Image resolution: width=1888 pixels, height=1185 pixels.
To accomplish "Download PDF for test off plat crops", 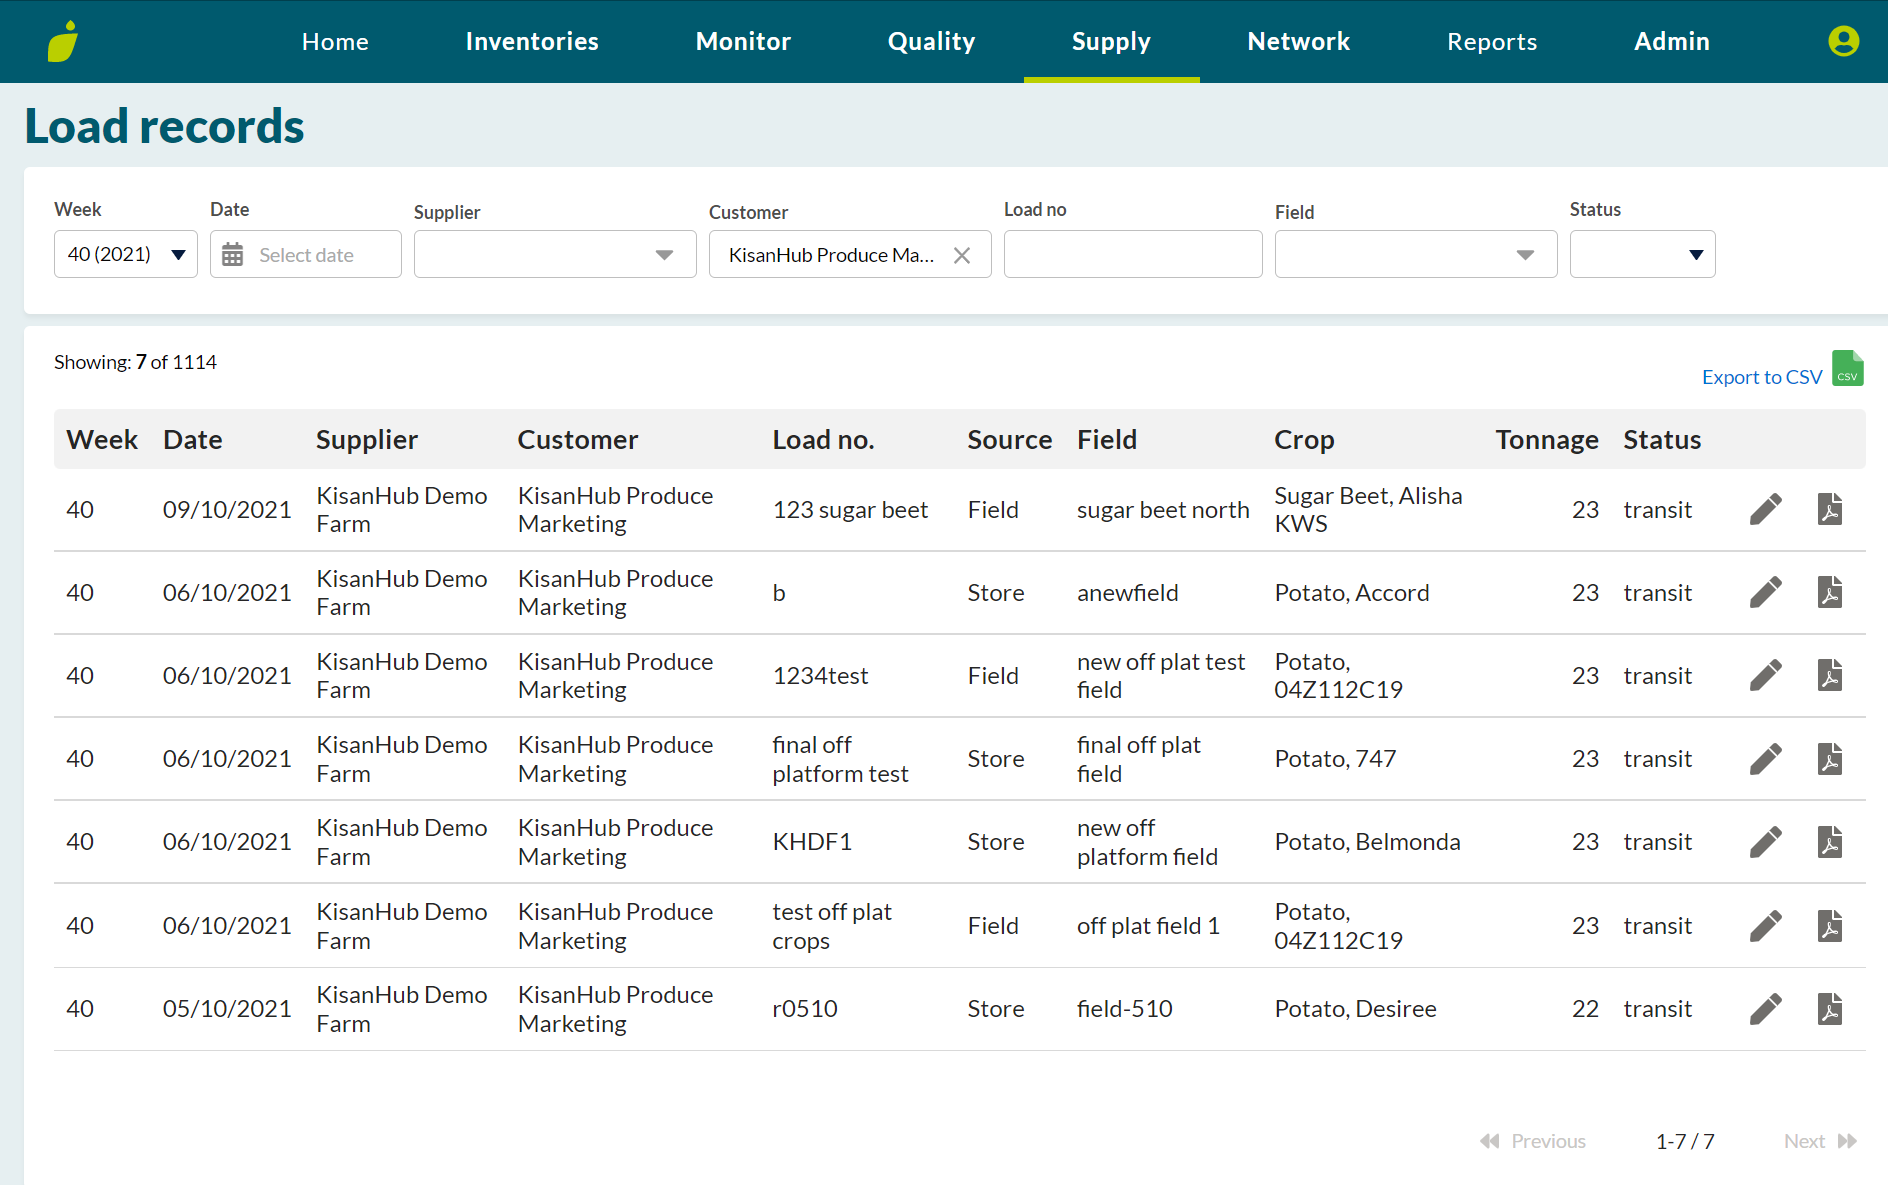I will click(x=1830, y=926).
